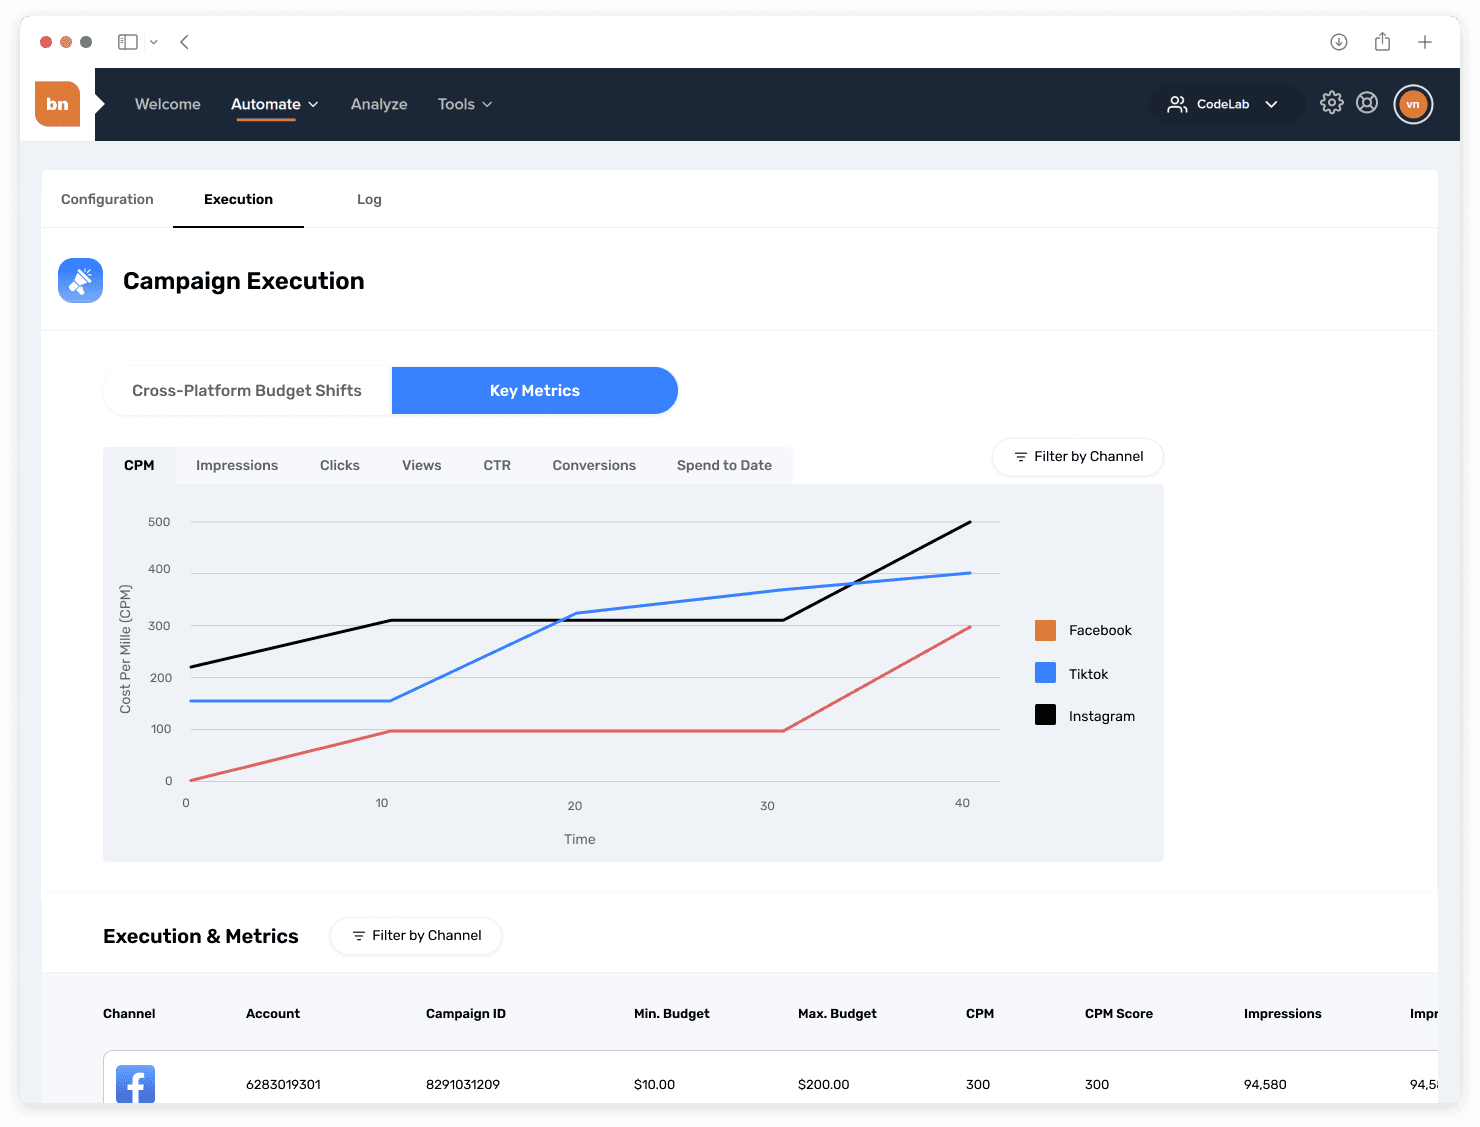Image resolution: width=1480 pixels, height=1127 pixels.
Task: Show Views chart tab
Action: tap(422, 465)
